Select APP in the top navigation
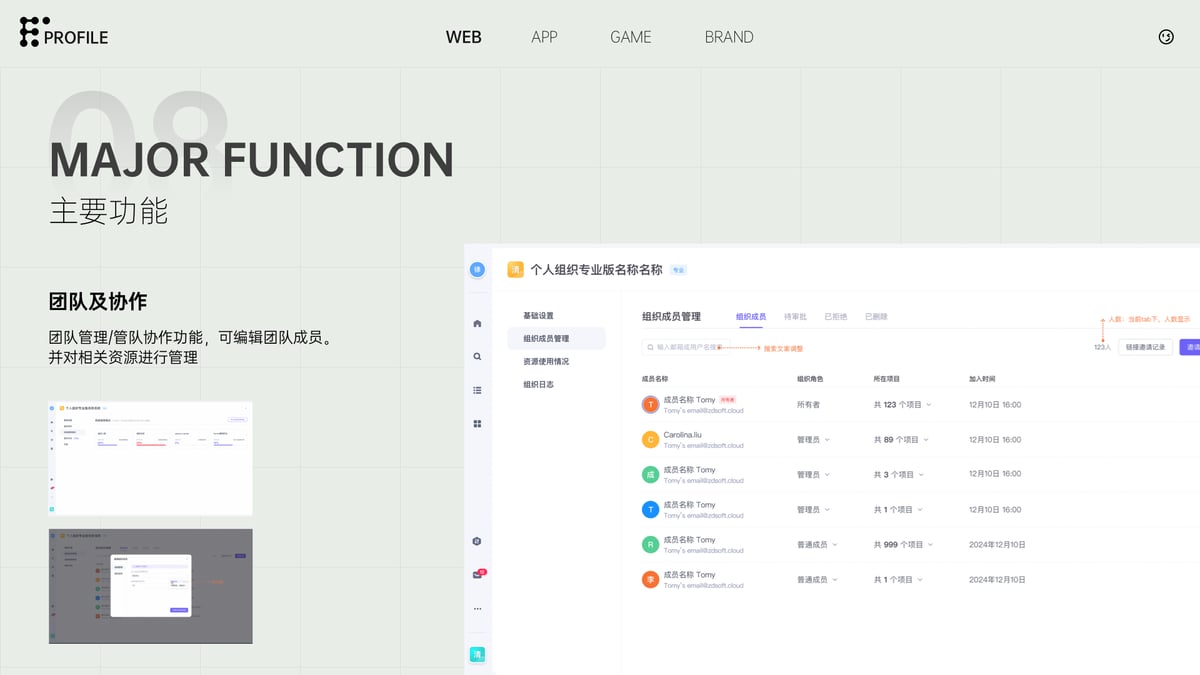 (544, 37)
